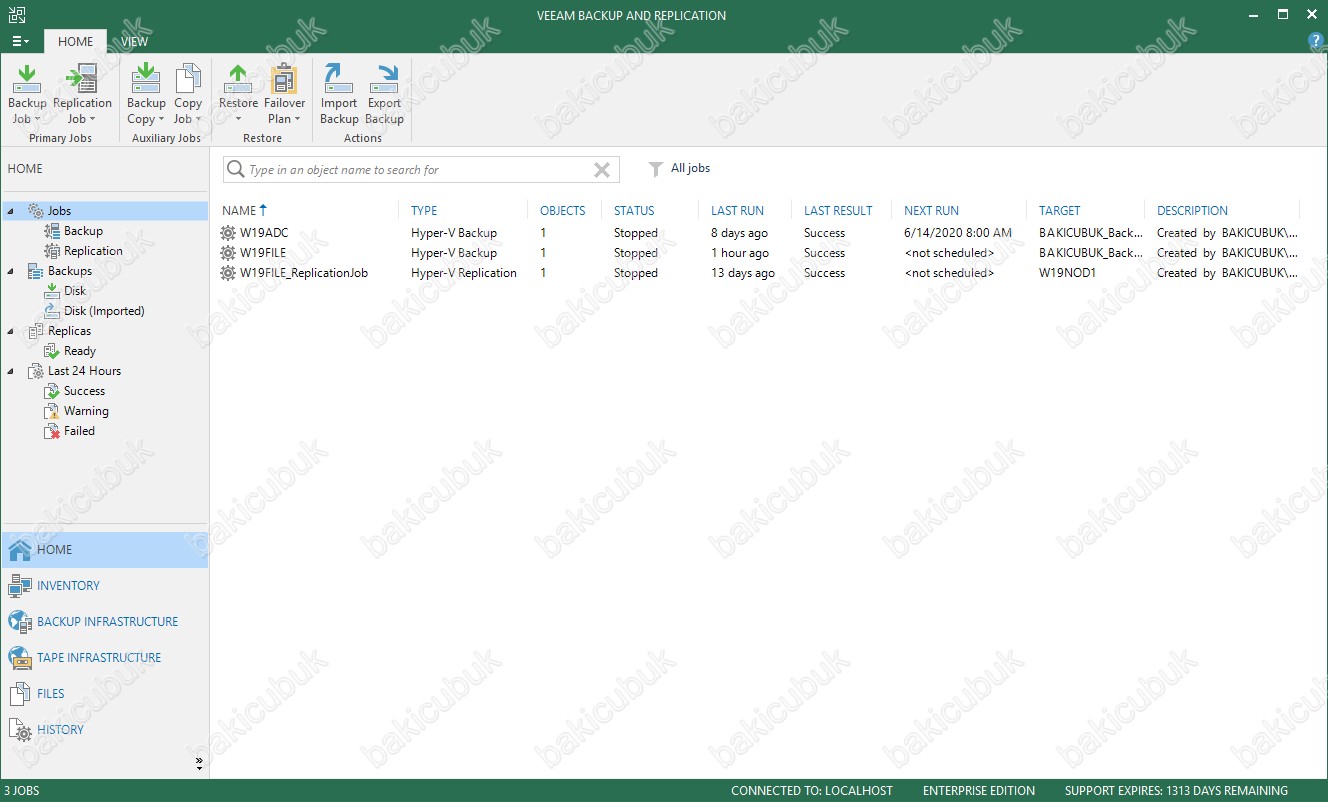Collapse the Last 24 Hours tree node
Viewport: 1328px width, 802px height.
coord(10,371)
